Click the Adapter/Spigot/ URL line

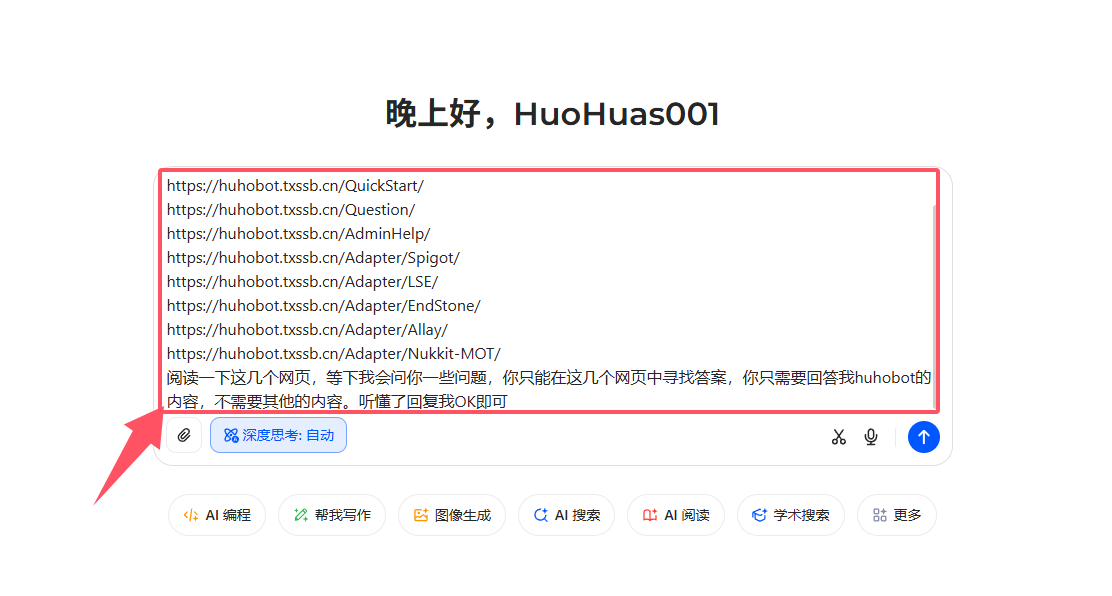click(313, 258)
